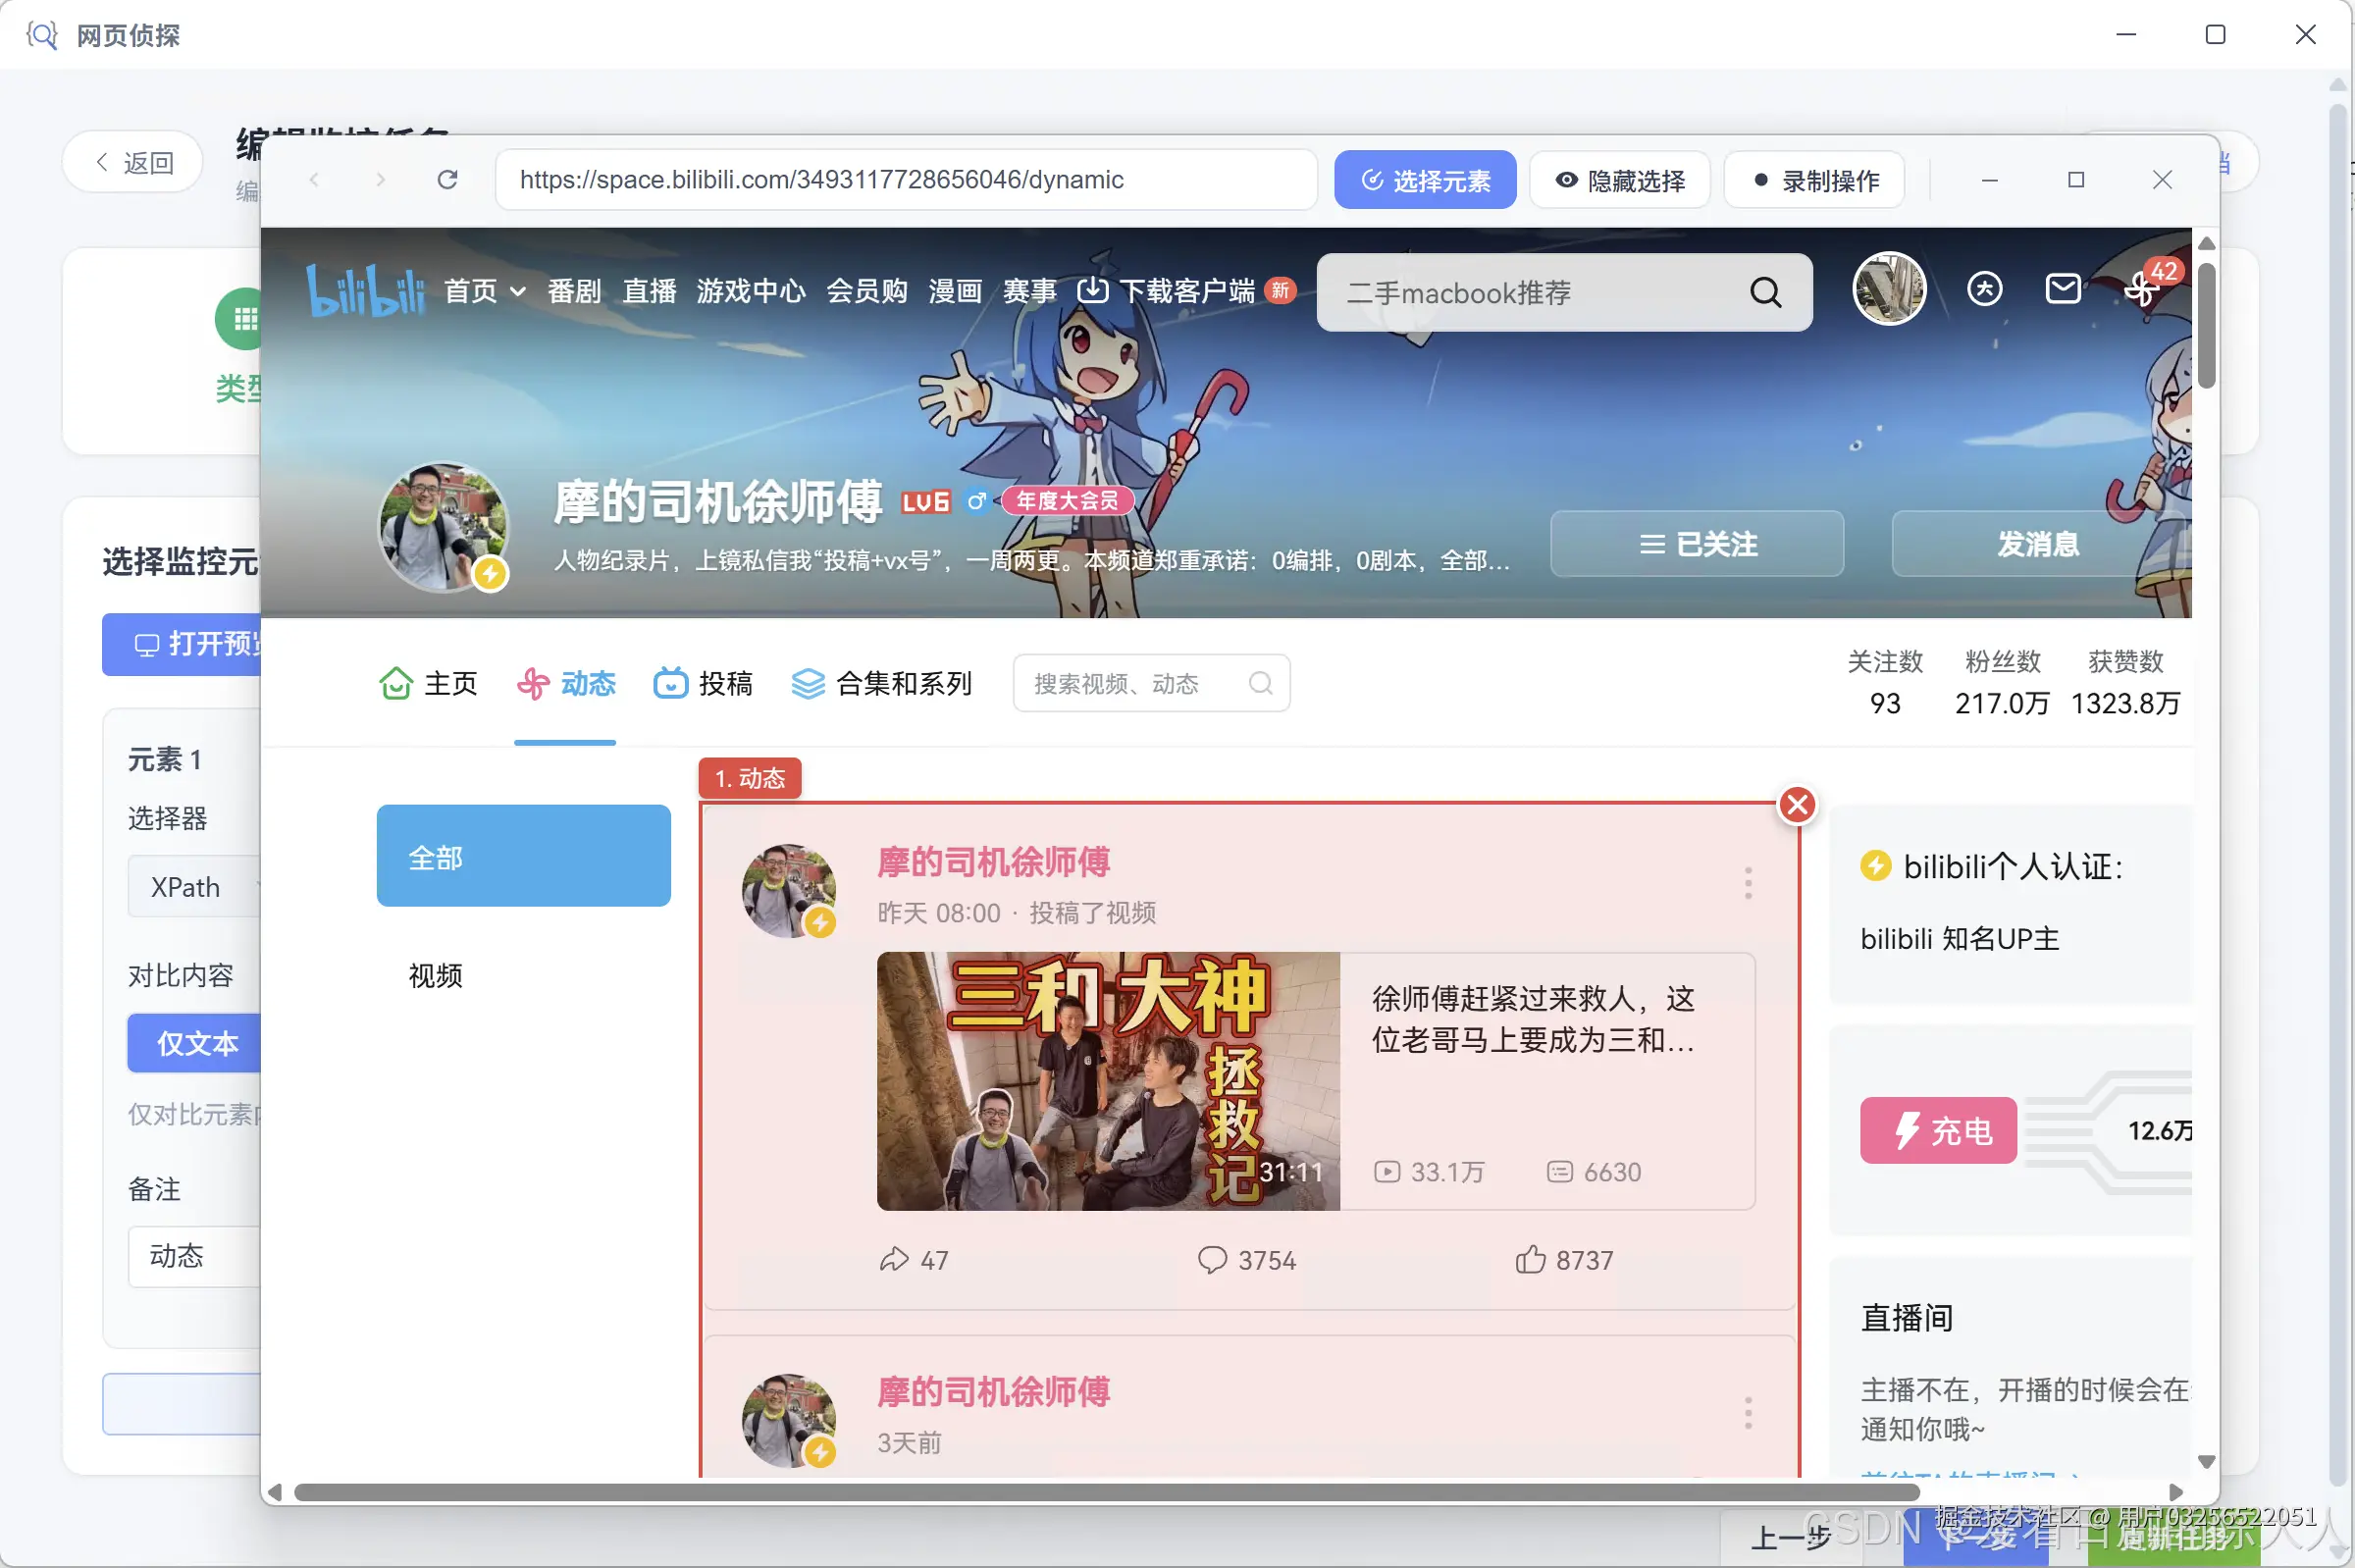Open the bilibili messages envelope icon
2355x1568 pixels.
(2062, 289)
